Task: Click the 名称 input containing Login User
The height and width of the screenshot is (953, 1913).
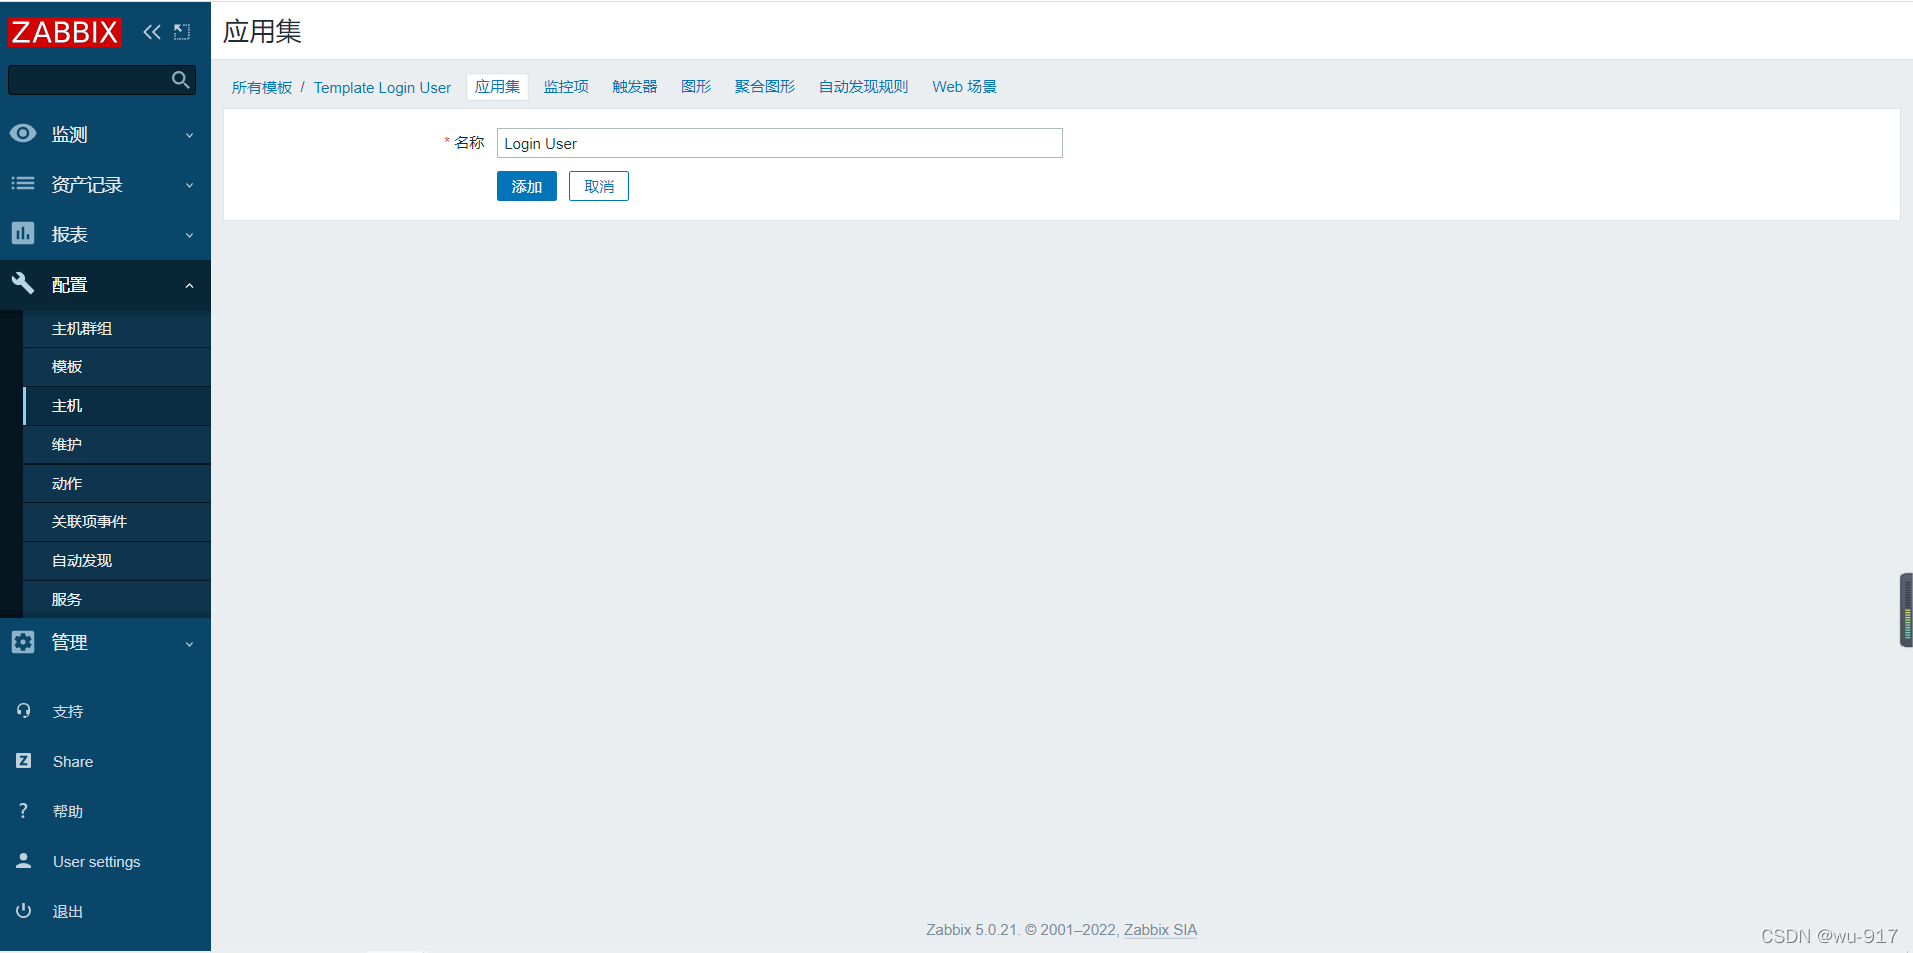Action: coord(780,143)
